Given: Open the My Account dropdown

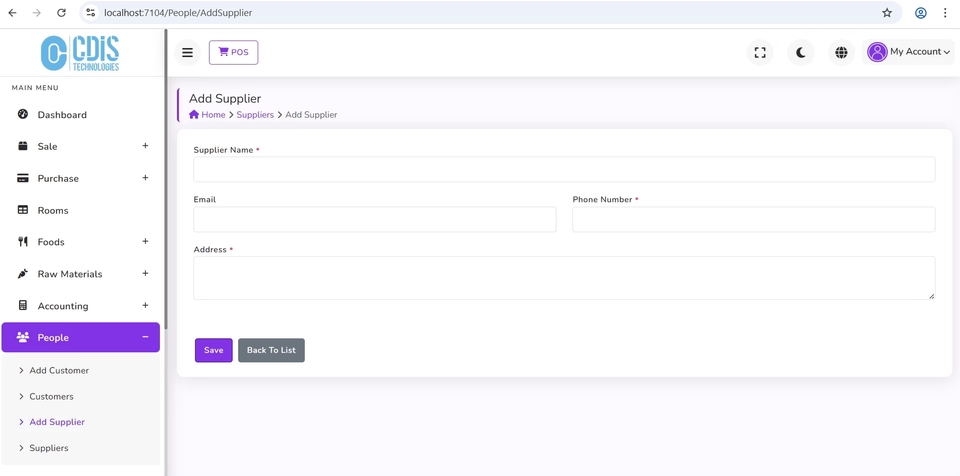Looking at the screenshot, I should pyautogui.click(x=908, y=52).
